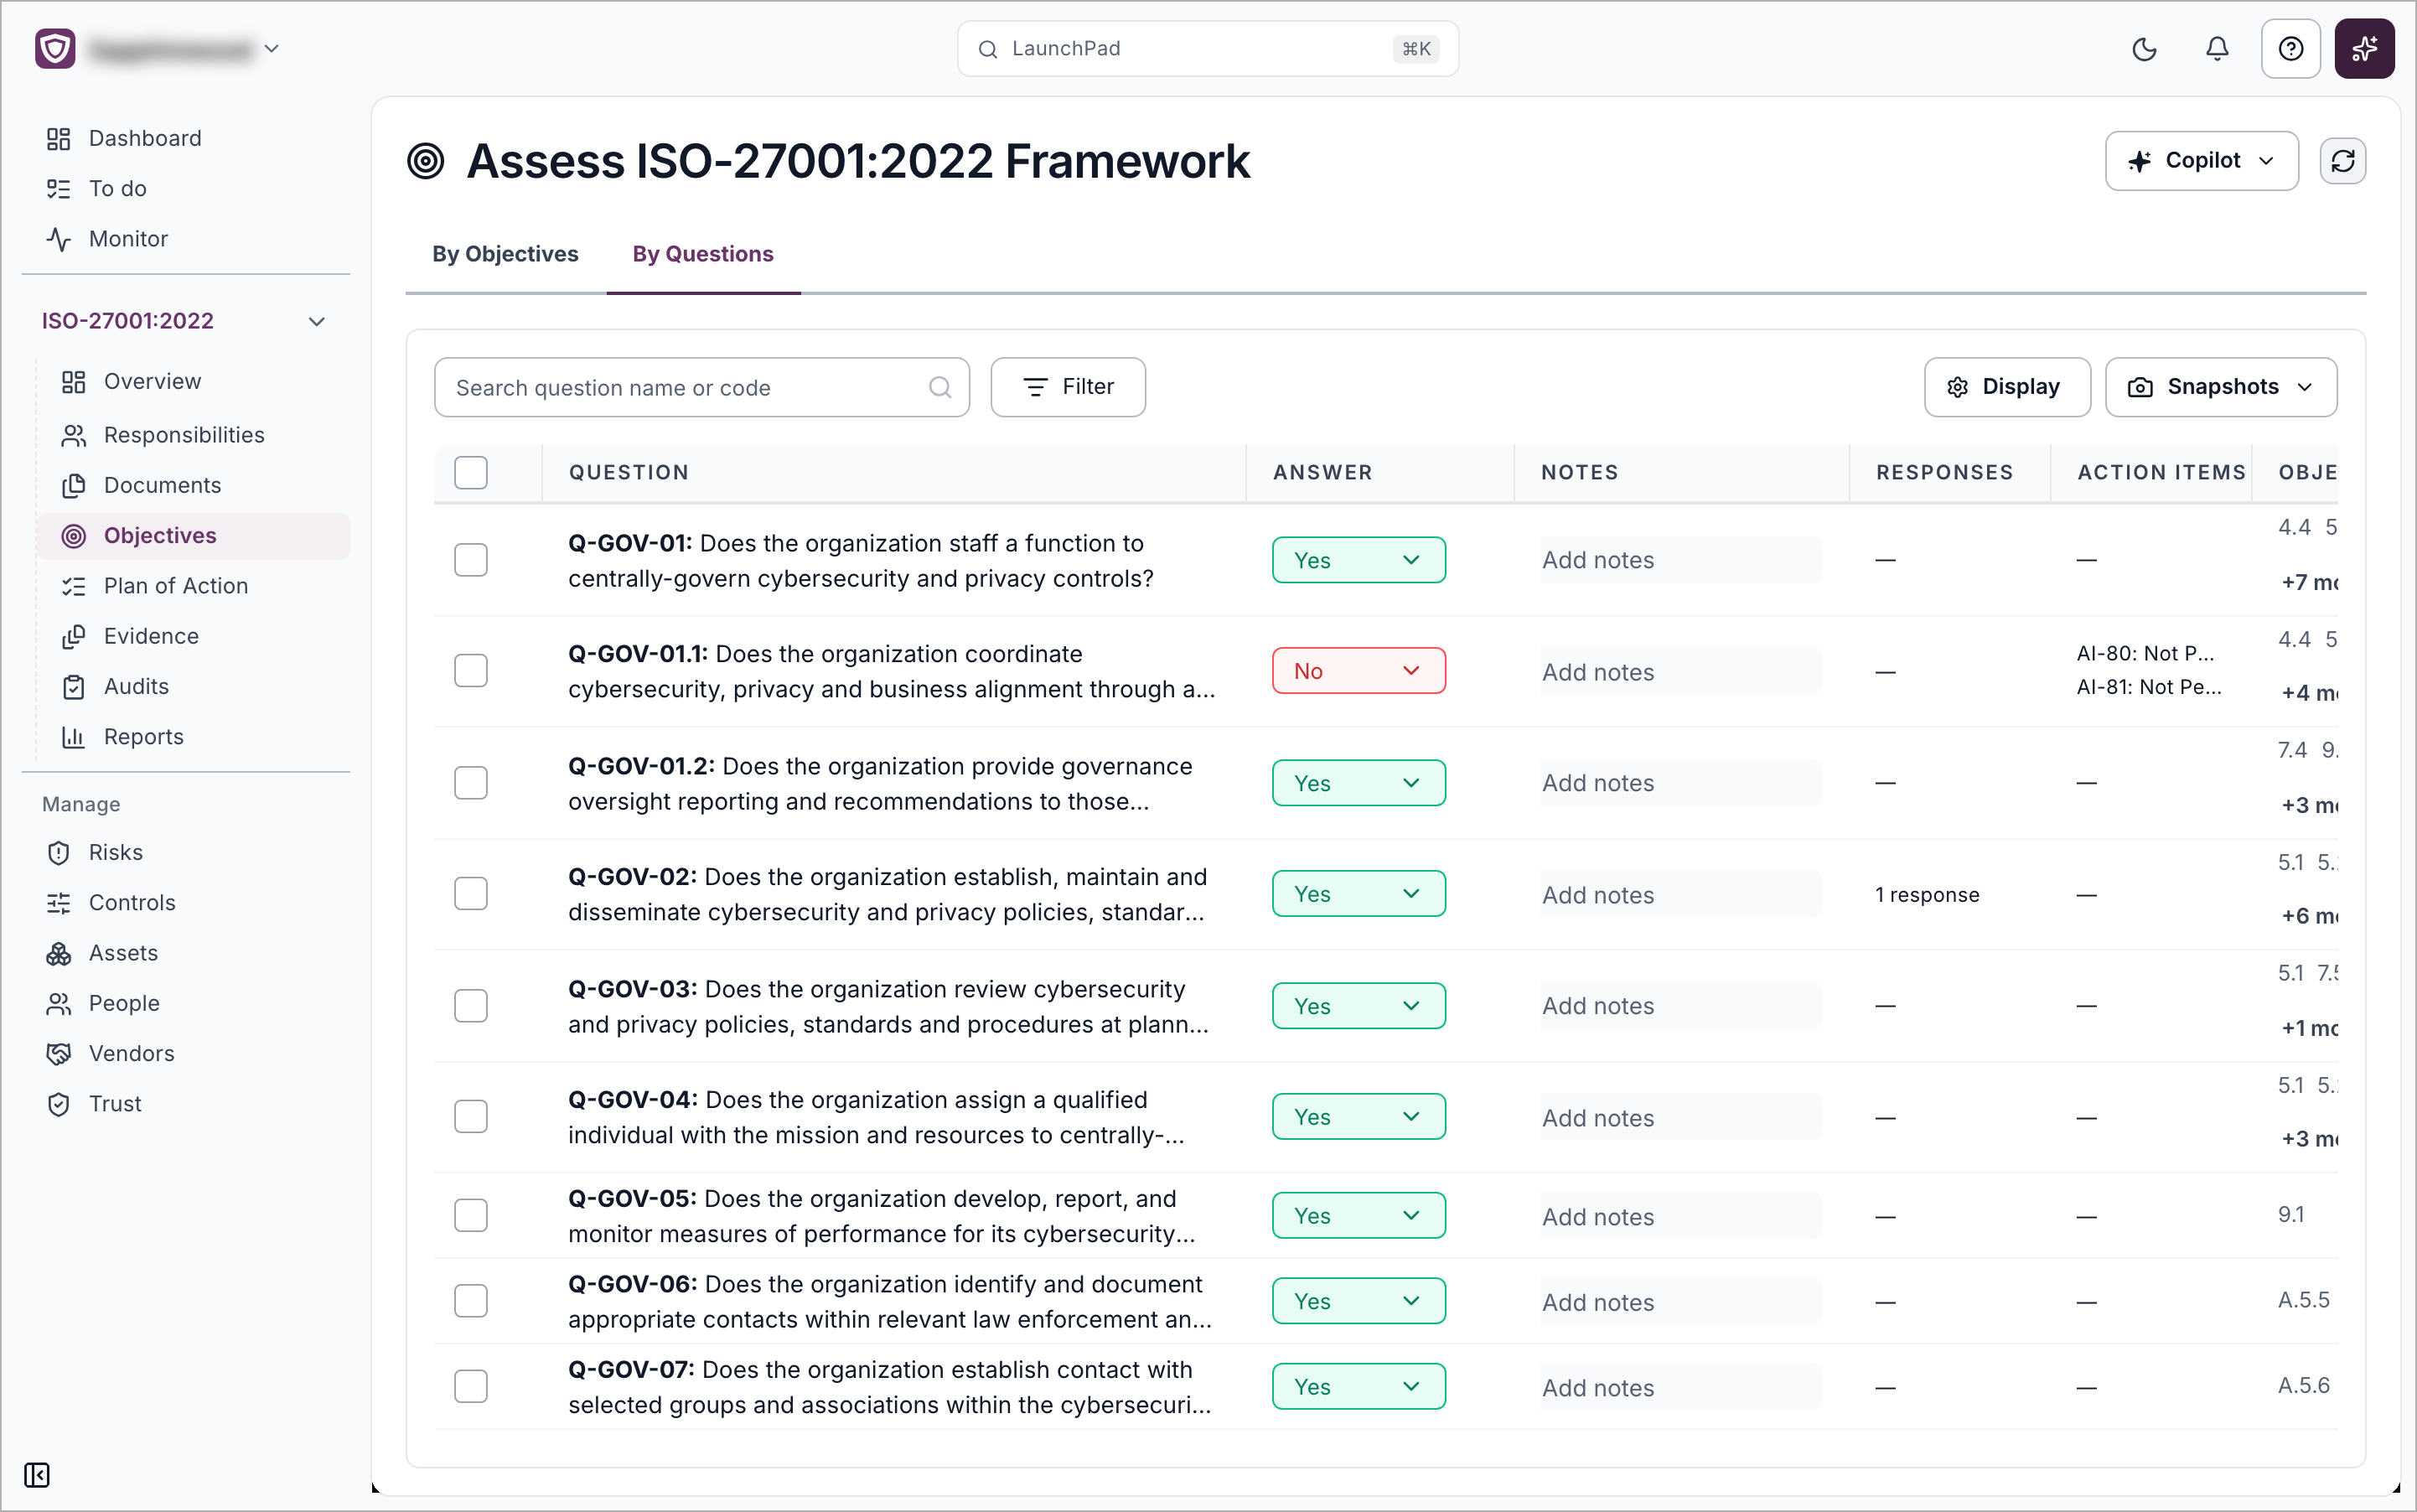Screen dimensions: 2417x1512
Task: Open the Filter button
Action: [1067, 387]
